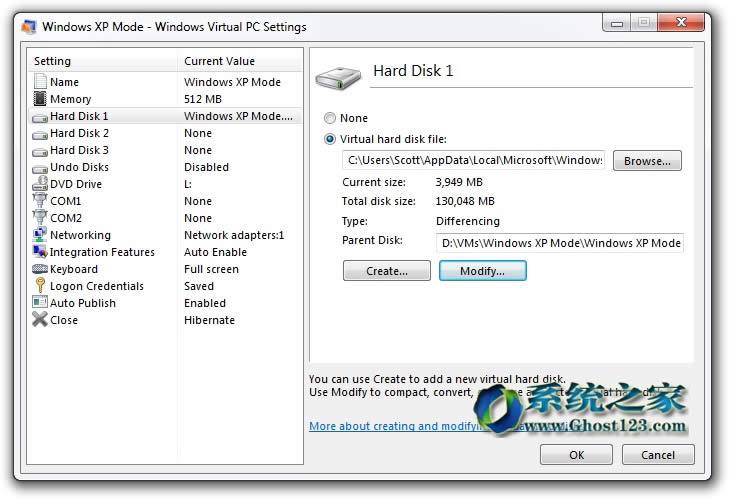Select the Virtual hard disk file option
The height and width of the screenshot is (500, 729).
click(330, 139)
